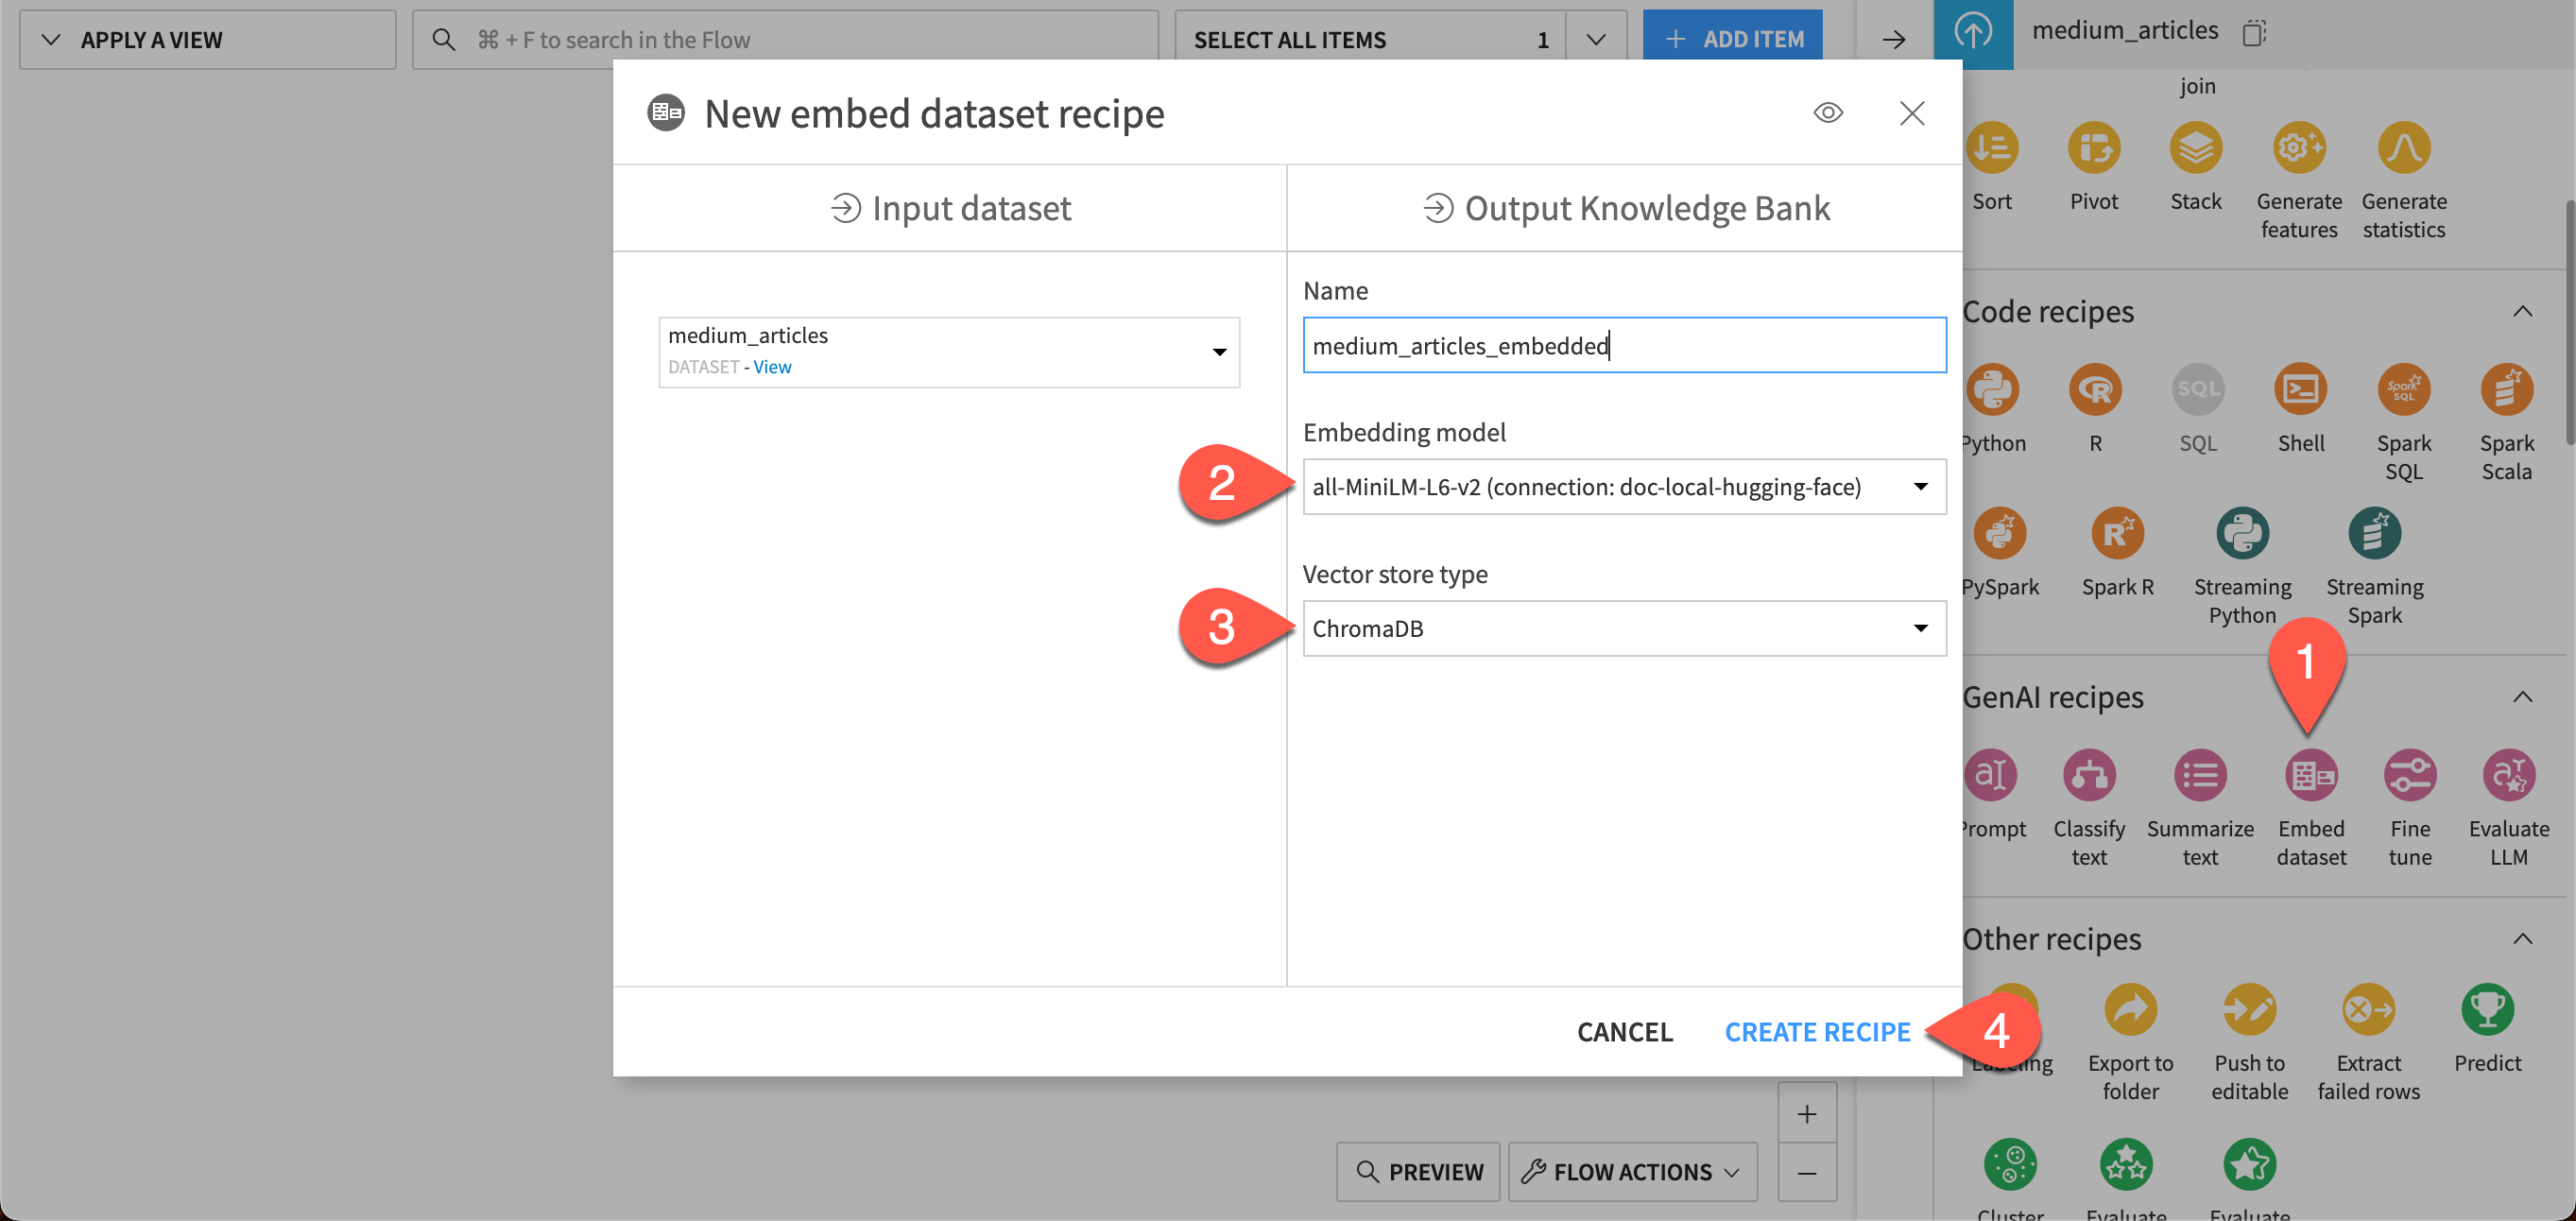The width and height of the screenshot is (2576, 1221).
Task: Open the Prompt recipe
Action: point(1992,775)
